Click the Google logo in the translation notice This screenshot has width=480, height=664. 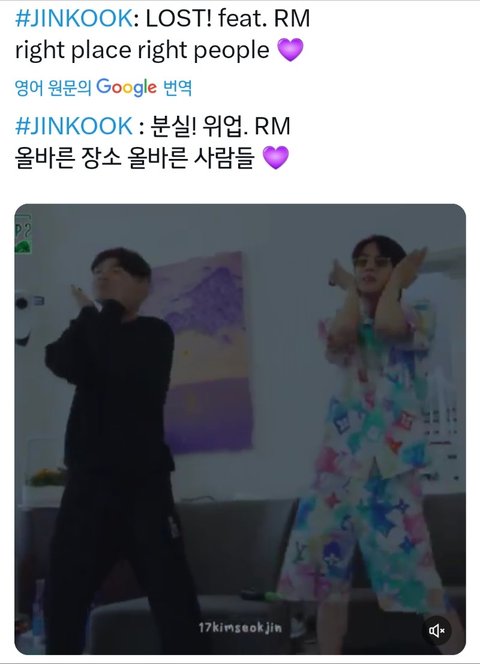tap(127, 88)
